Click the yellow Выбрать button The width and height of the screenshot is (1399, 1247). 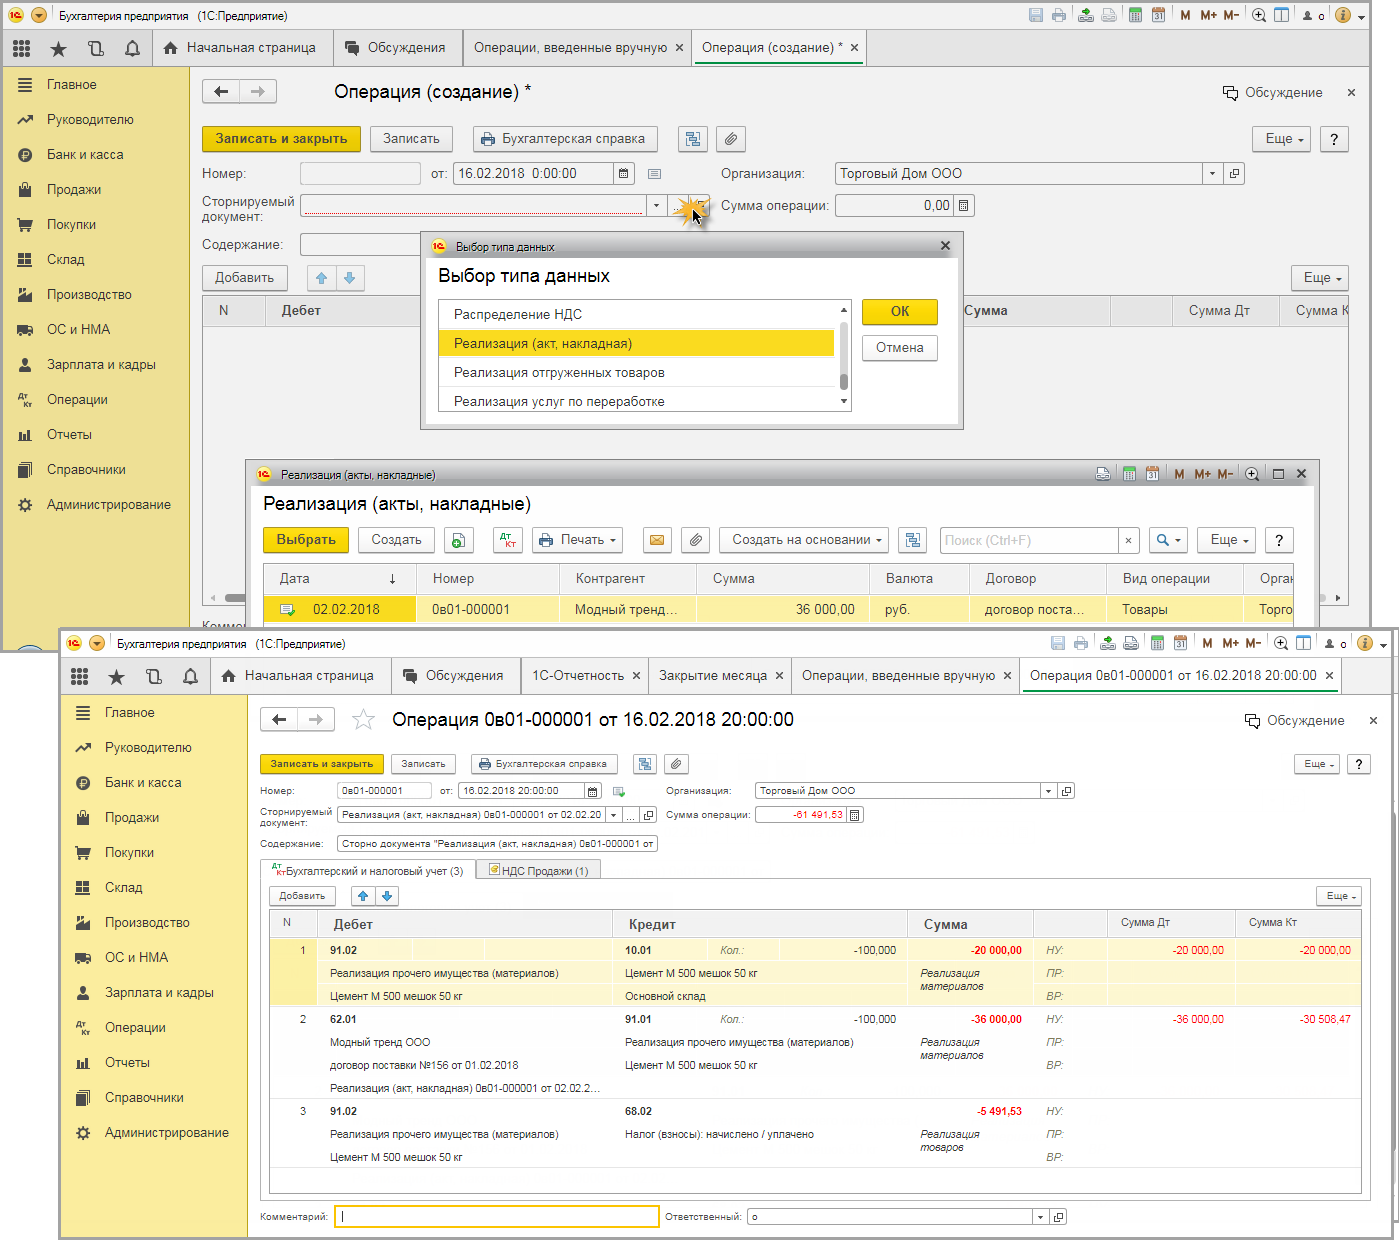coord(305,540)
